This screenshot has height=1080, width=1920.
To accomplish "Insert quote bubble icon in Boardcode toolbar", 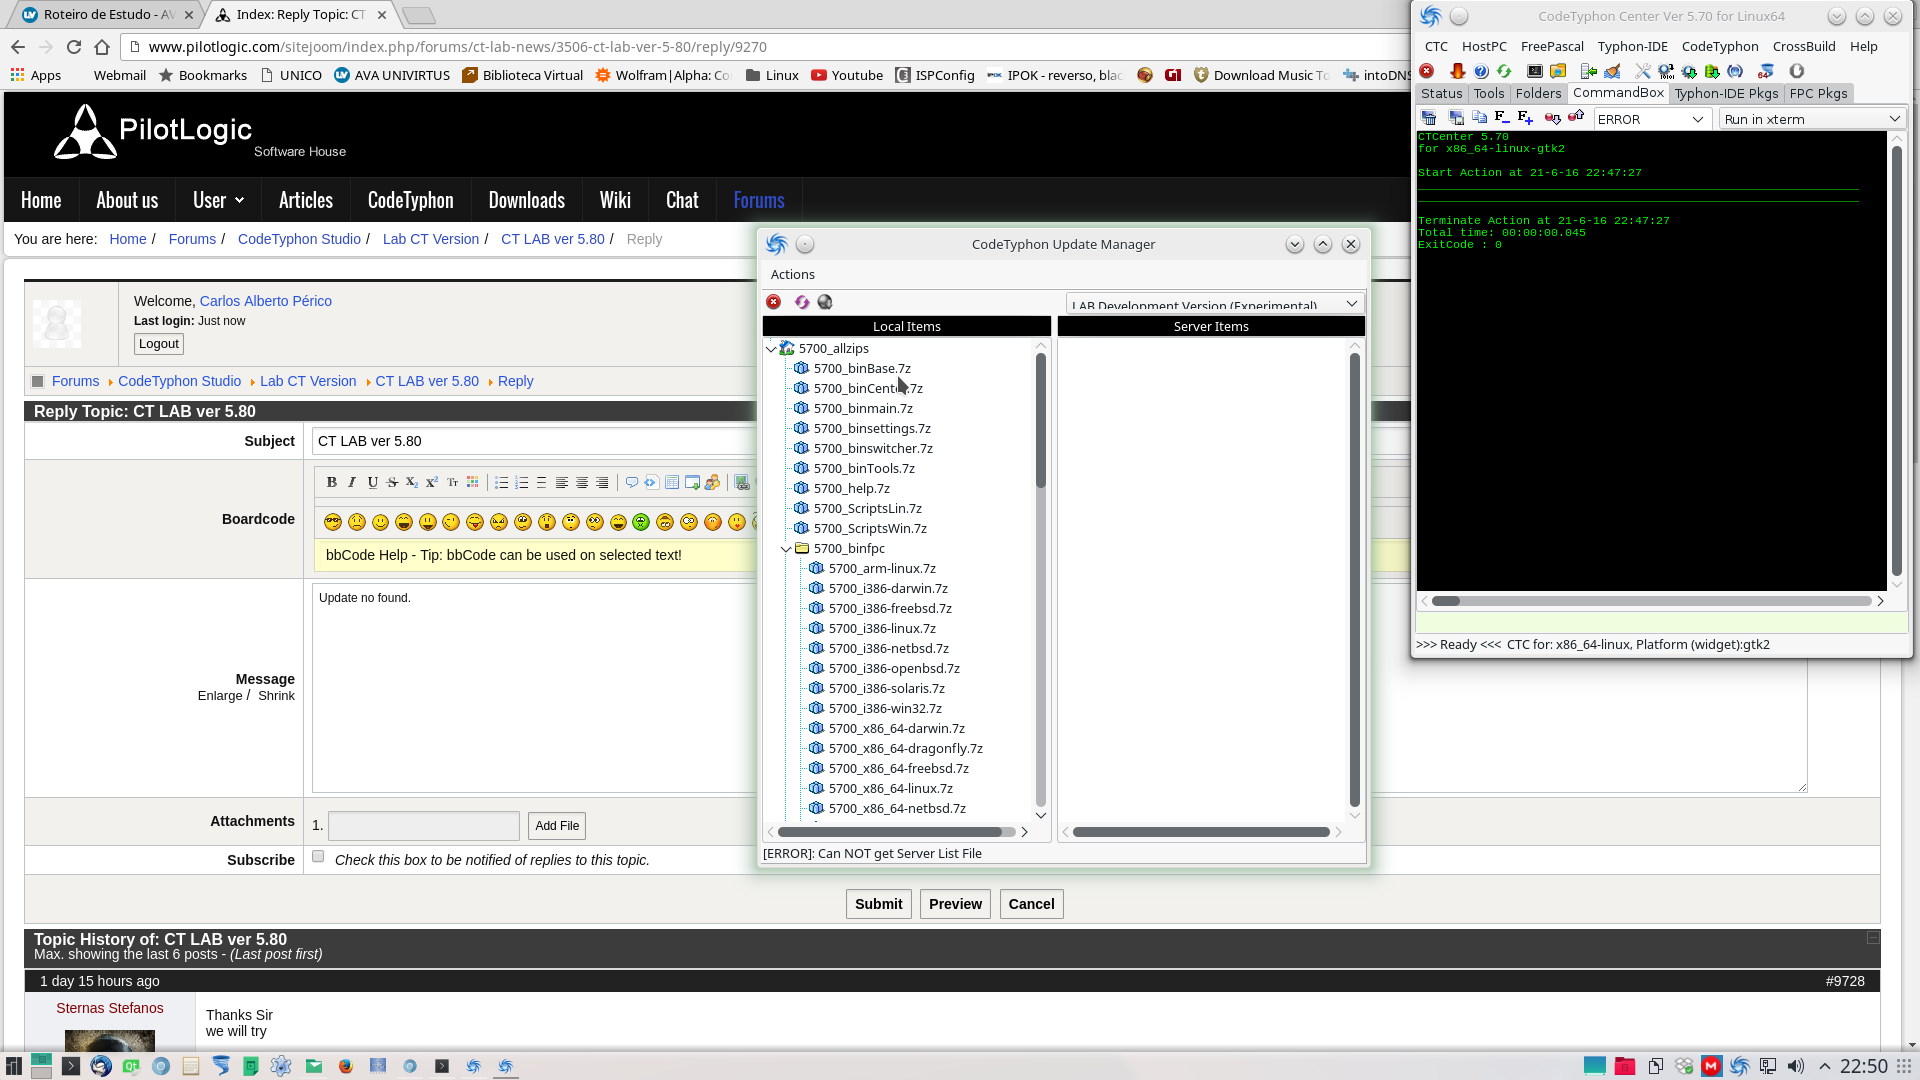I will 631,482.
